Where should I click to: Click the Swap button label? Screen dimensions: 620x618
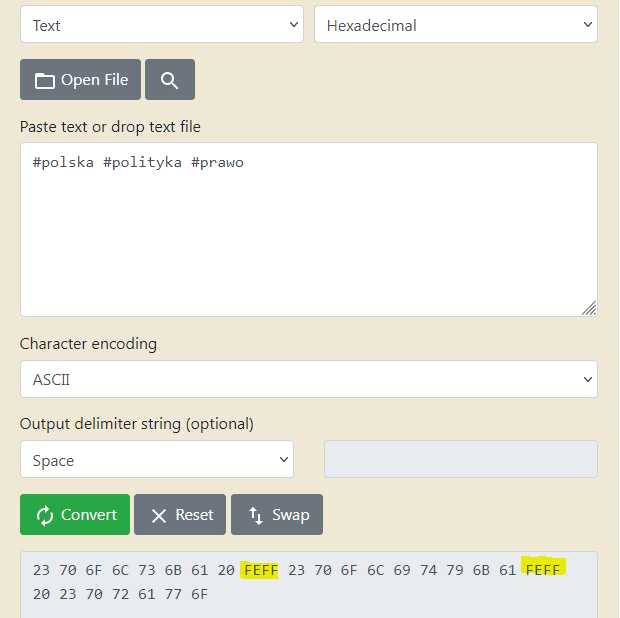tap(291, 515)
